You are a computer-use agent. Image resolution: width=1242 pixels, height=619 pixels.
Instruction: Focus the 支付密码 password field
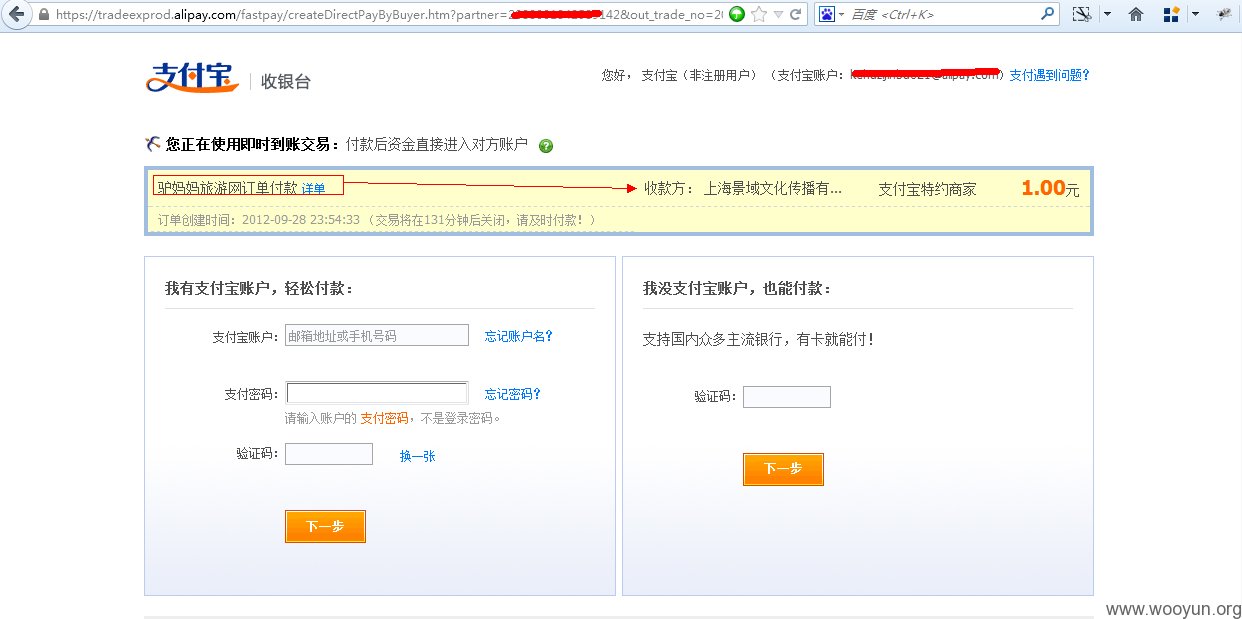click(x=377, y=393)
